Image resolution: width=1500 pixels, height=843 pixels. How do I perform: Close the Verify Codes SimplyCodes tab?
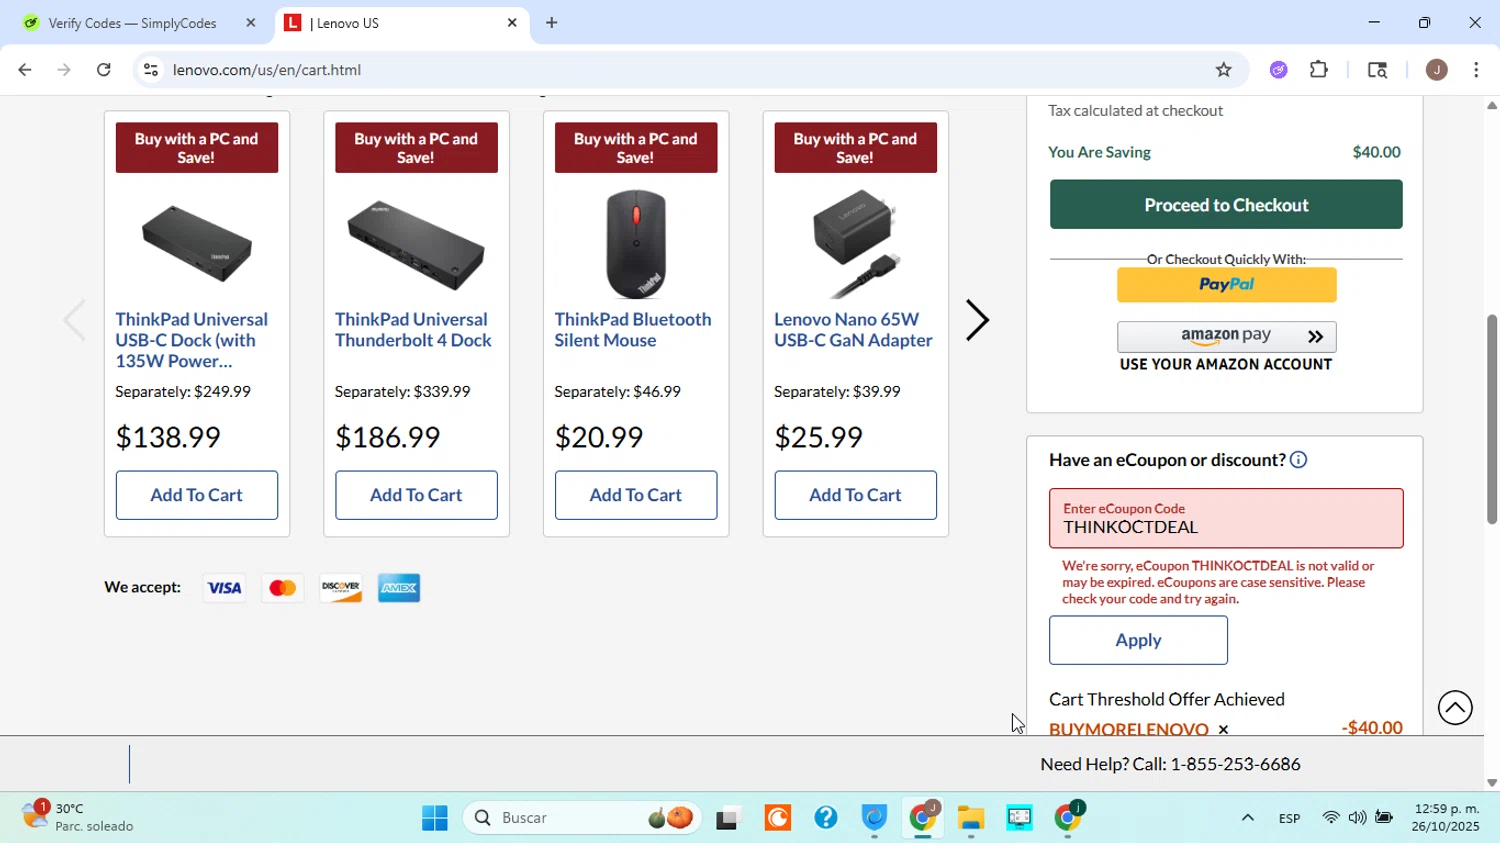click(x=251, y=22)
